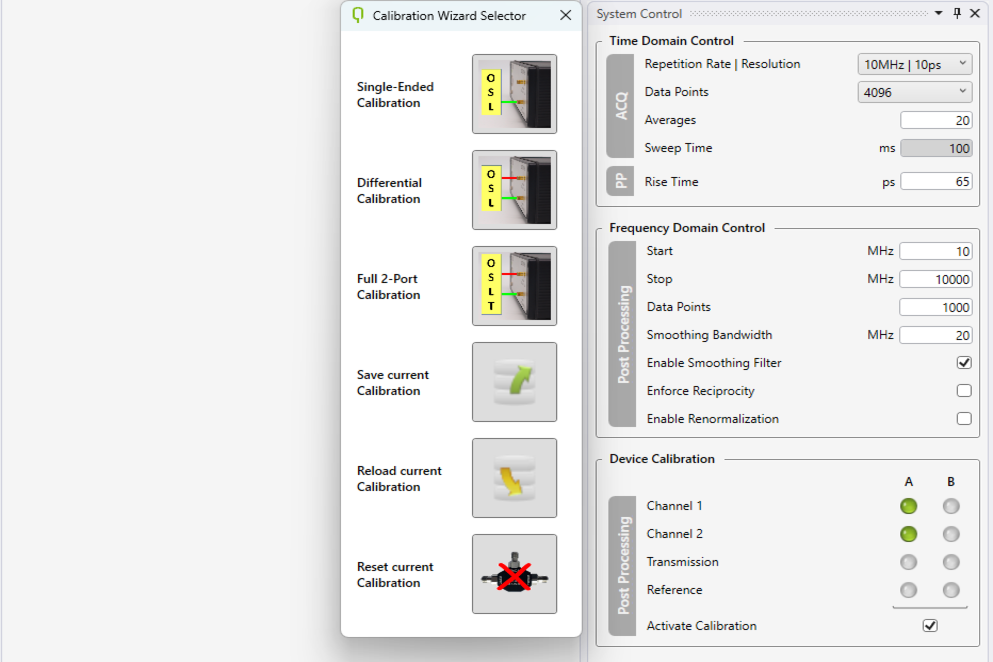This screenshot has height=662, width=993.
Task: Click the Transmission B status indicator
Action: 951,562
